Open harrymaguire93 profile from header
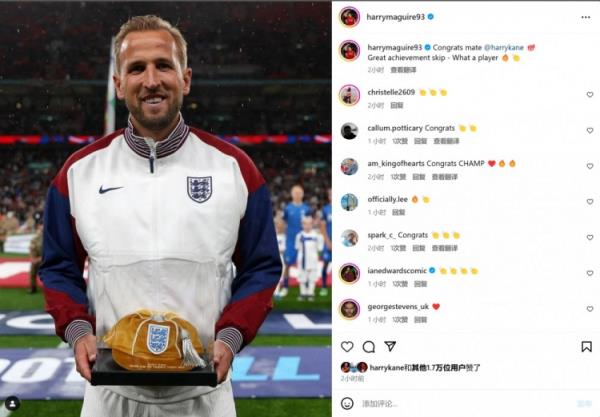Viewport: 600px width, 417px height. tap(396, 17)
